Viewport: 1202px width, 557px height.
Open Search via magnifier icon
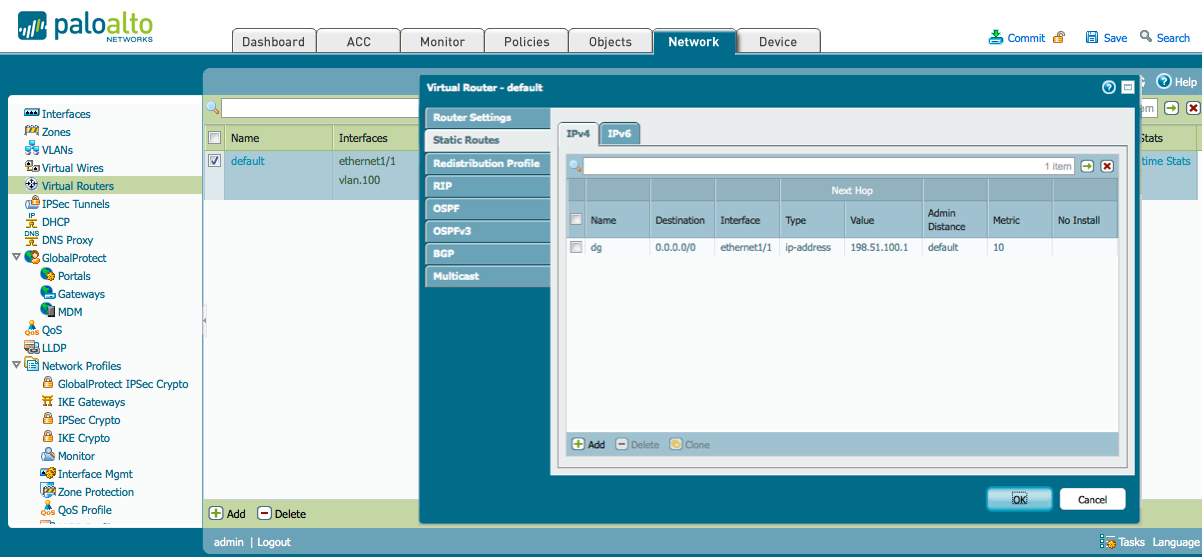pyautogui.click(x=1146, y=38)
